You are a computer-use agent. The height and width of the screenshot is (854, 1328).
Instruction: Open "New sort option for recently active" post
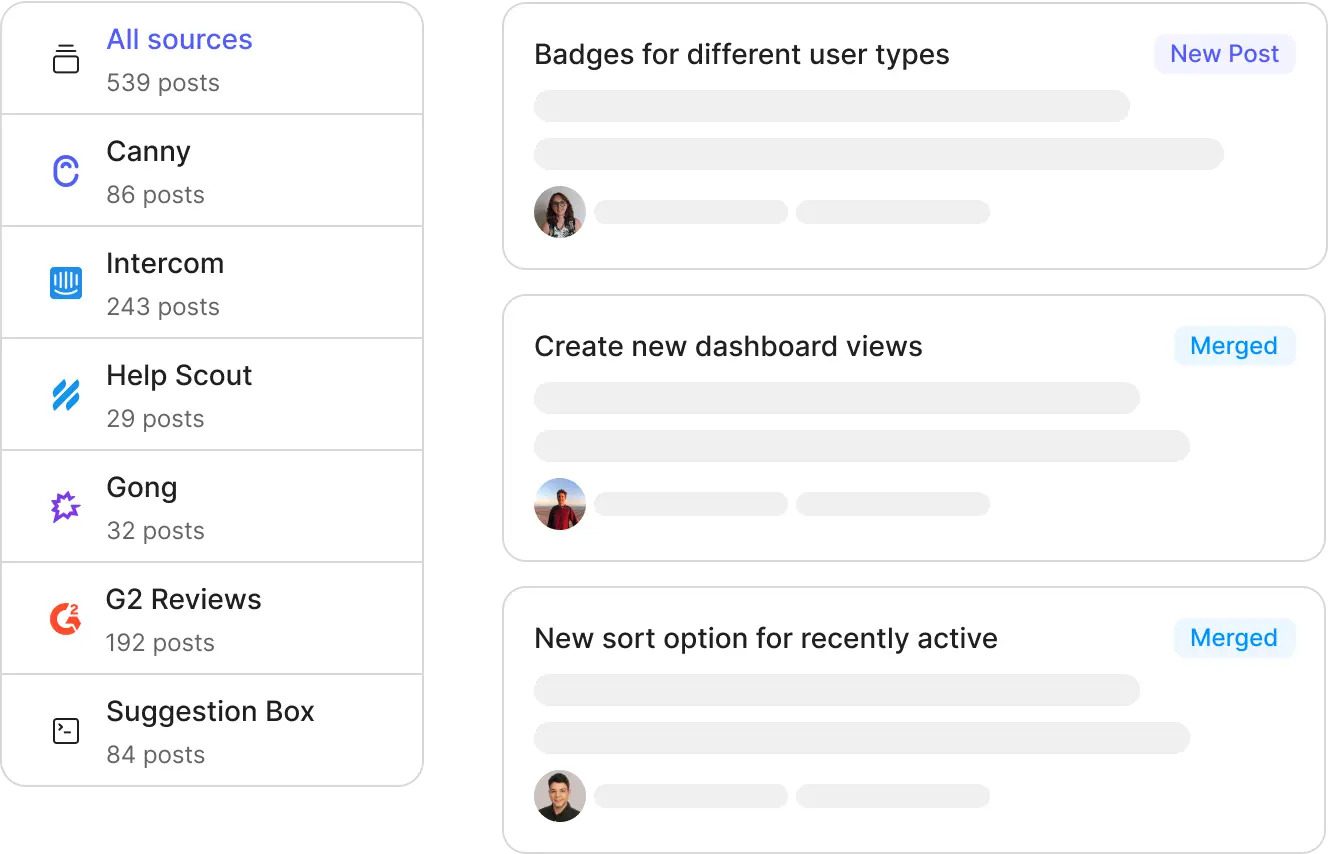click(x=765, y=639)
